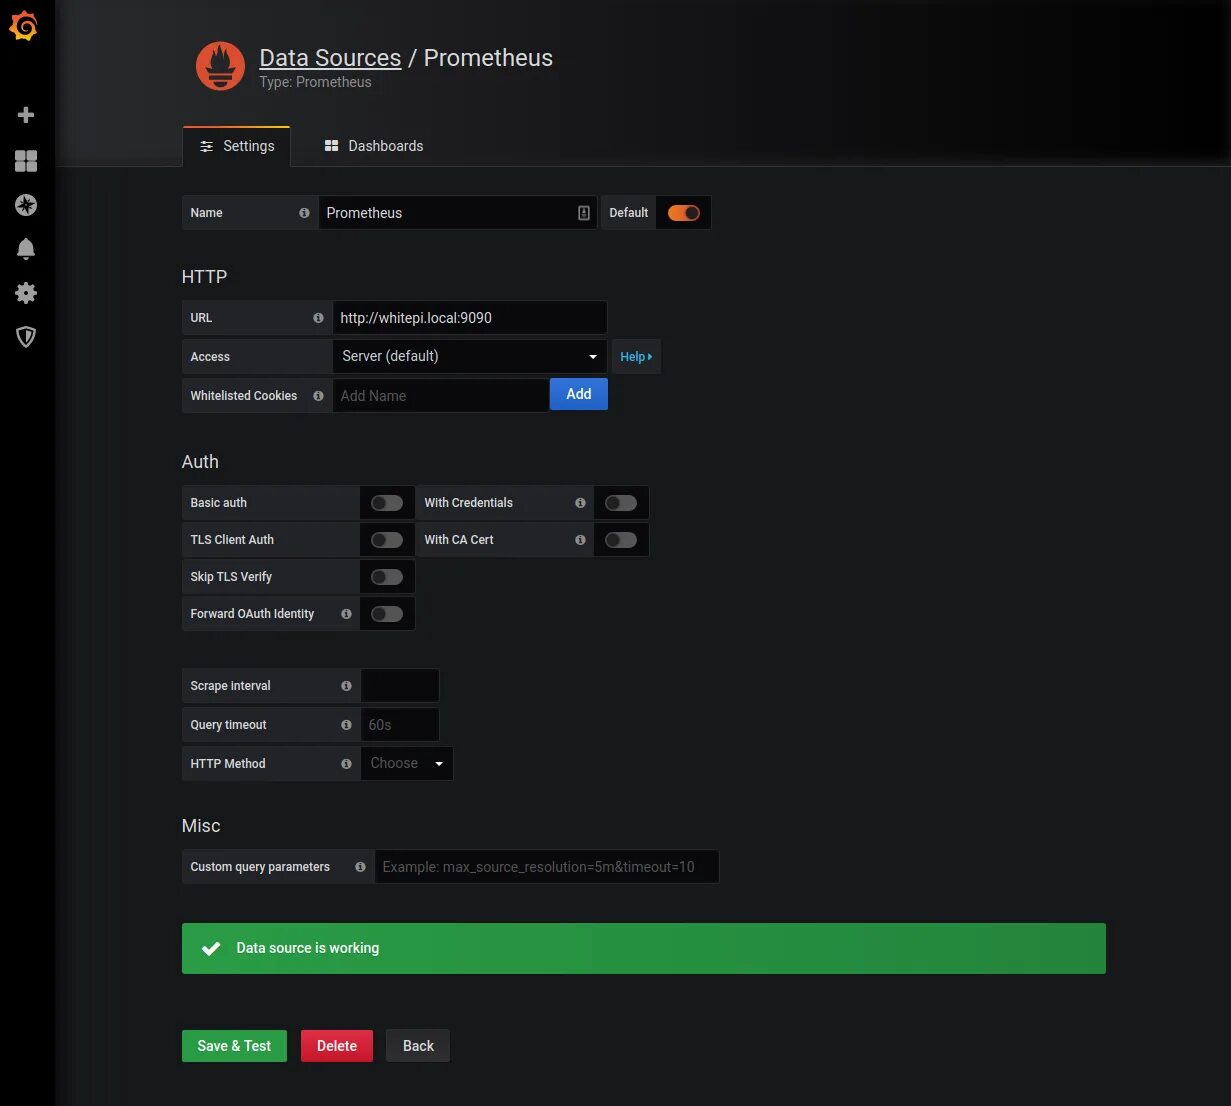The width and height of the screenshot is (1231, 1106).
Task: Open the Explore compass icon in sidebar
Action: [x=26, y=205]
